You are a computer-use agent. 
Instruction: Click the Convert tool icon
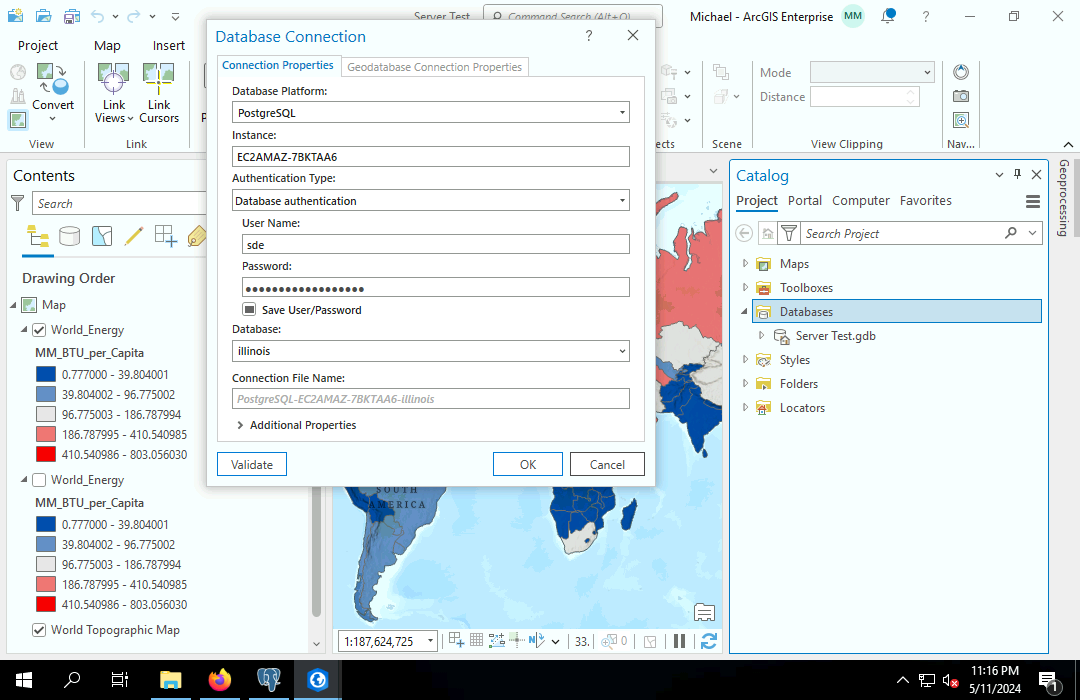point(52,79)
